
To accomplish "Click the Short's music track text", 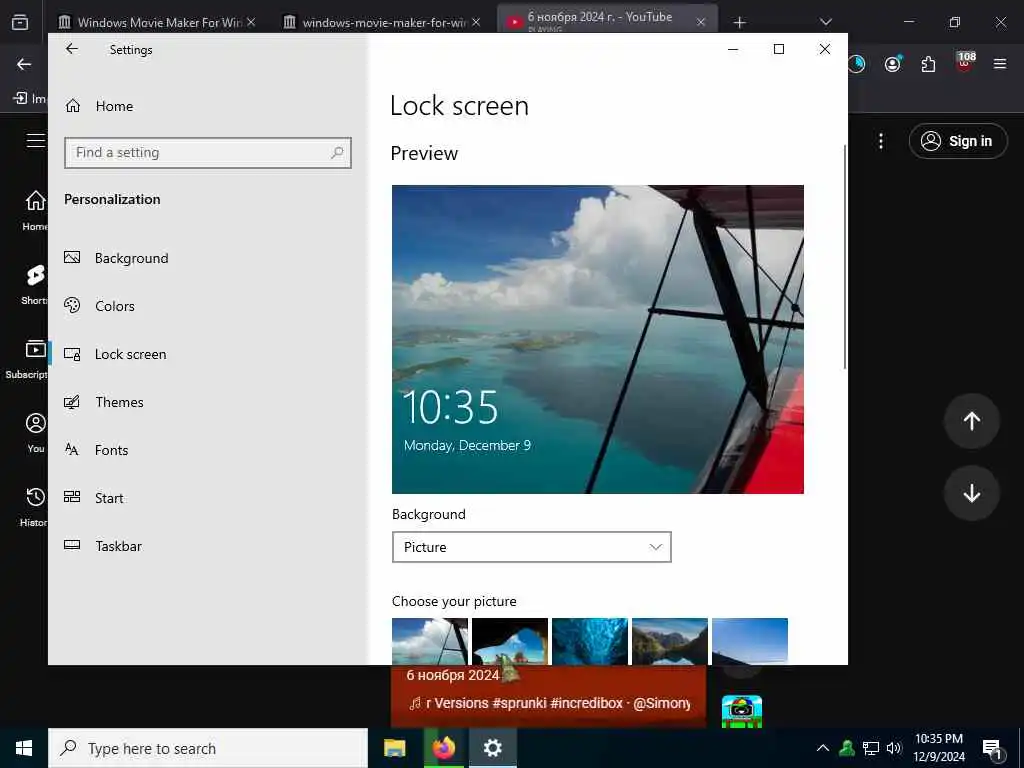I will point(550,703).
